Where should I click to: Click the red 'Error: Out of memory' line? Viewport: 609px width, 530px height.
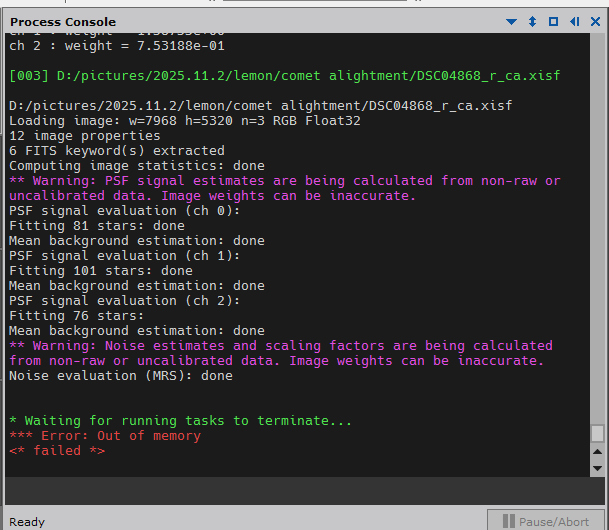(x=104, y=436)
